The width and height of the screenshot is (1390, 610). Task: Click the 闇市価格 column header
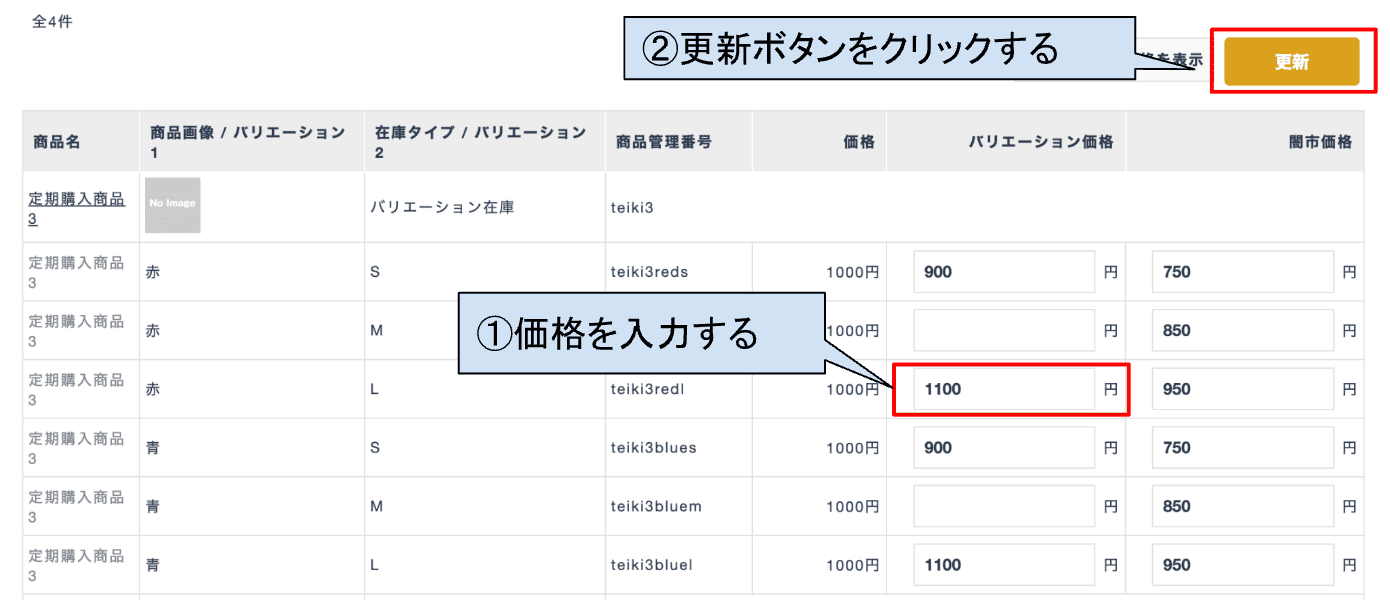click(1319, 142)
